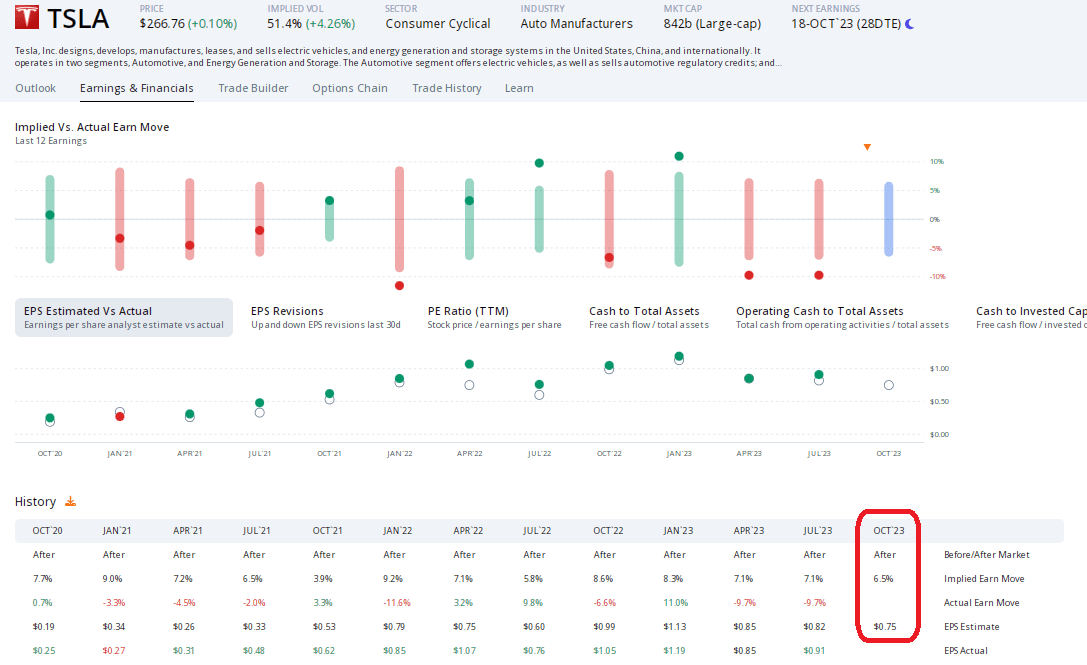Click the -4.5% actual move cell
This screenshot has width=1087, height=665.
[184, 603]
